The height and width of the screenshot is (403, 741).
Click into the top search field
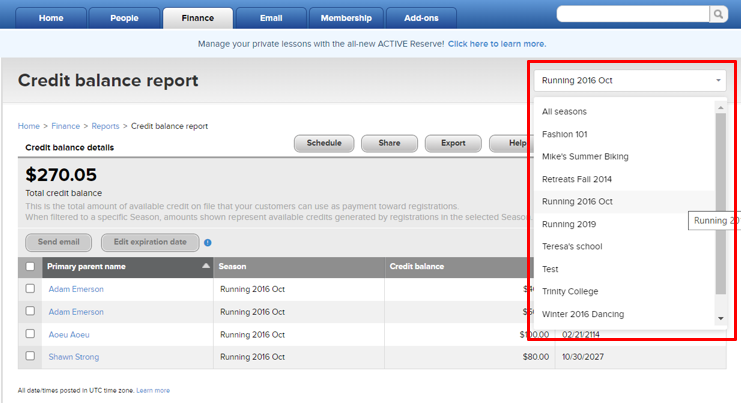click(632, 13)
